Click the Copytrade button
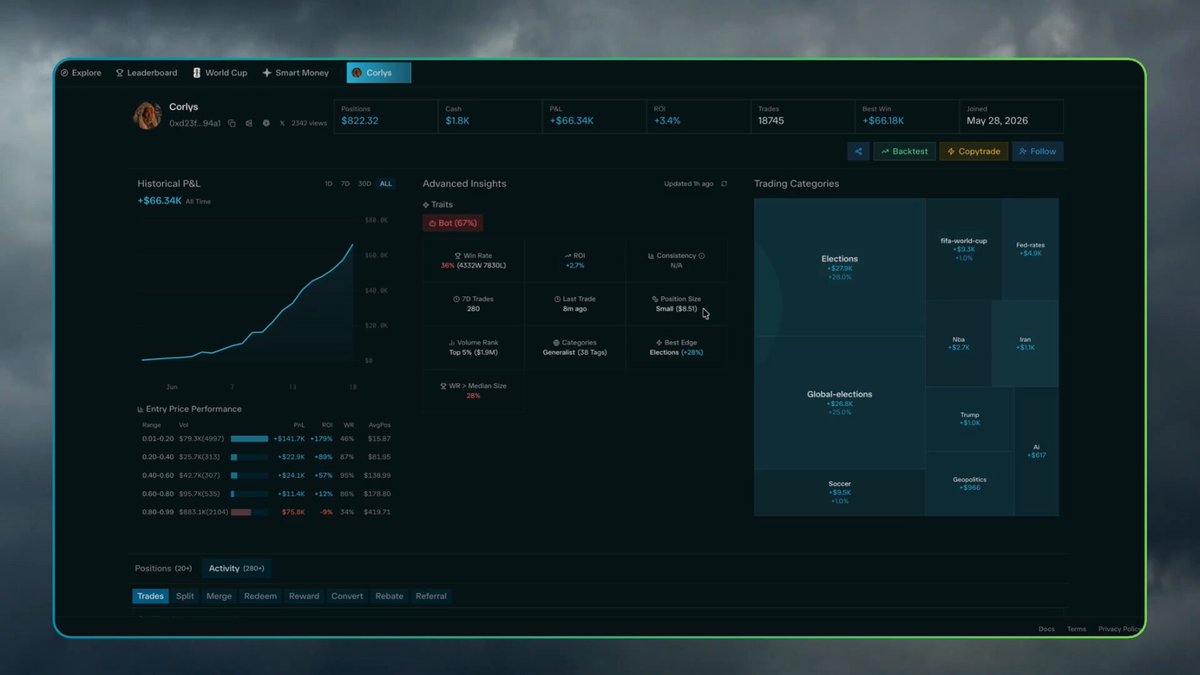The height and width of the screenshot is (675, 1200). [x=973, y=151]
